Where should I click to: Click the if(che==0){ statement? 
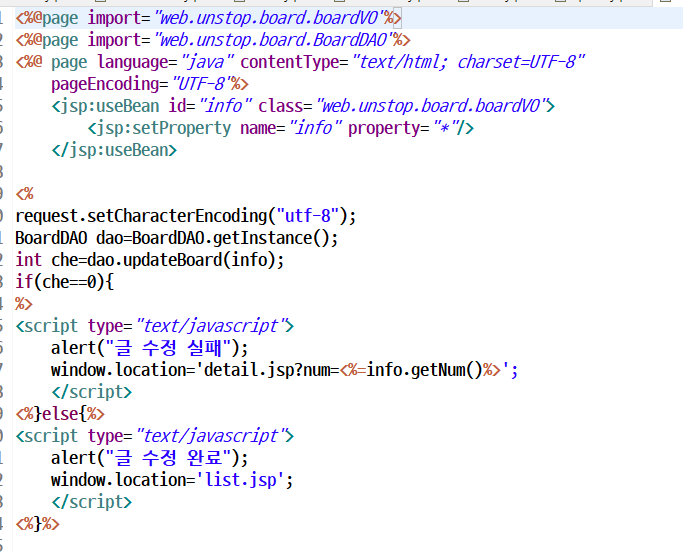coord(64,282)
